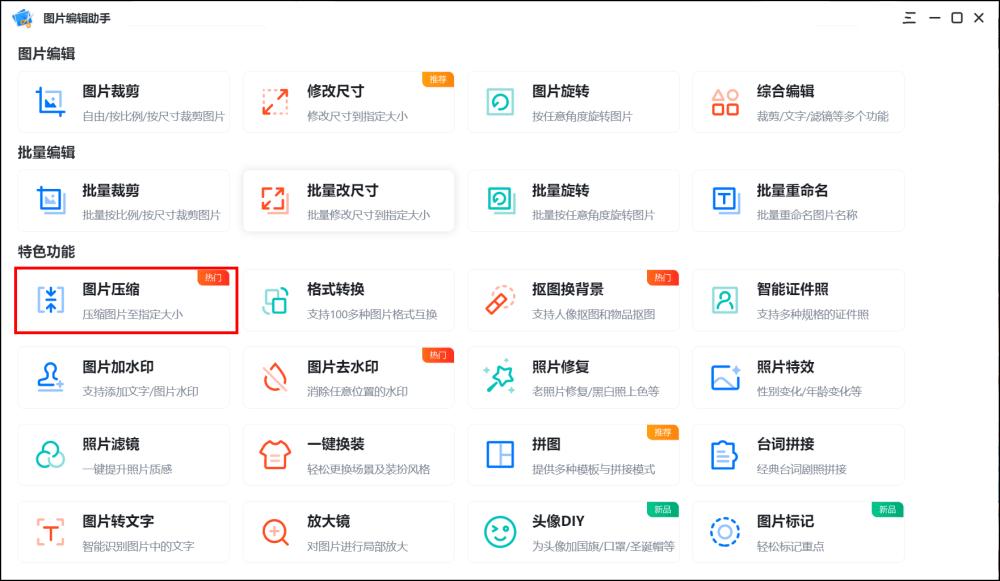Click the 智能证件照 ID photo icon
Screen dimensions: 1000x581
click(x=724, y=300)
